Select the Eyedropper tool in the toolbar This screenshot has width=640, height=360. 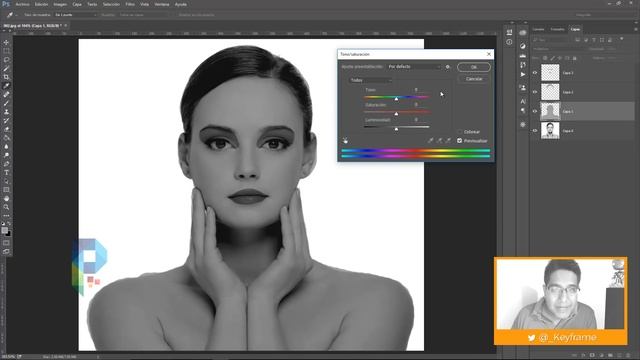click(6, 86)
